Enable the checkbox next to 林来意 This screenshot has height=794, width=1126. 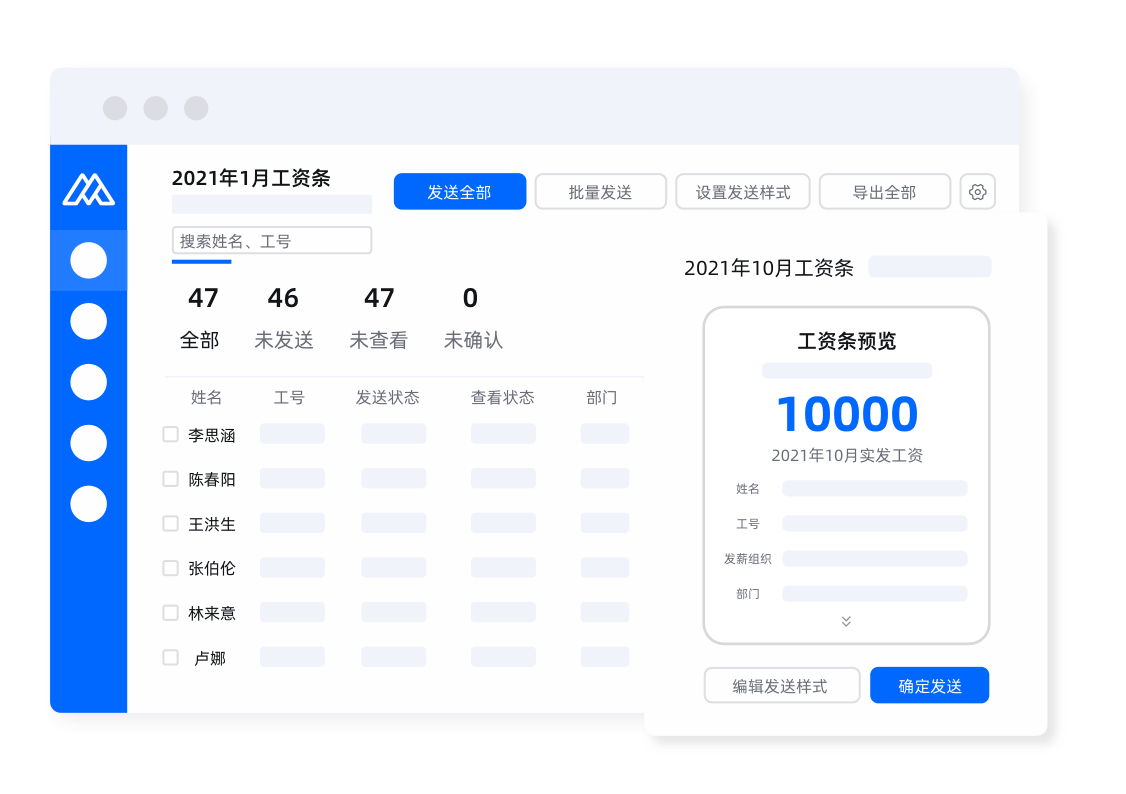[x=170, y=612]
